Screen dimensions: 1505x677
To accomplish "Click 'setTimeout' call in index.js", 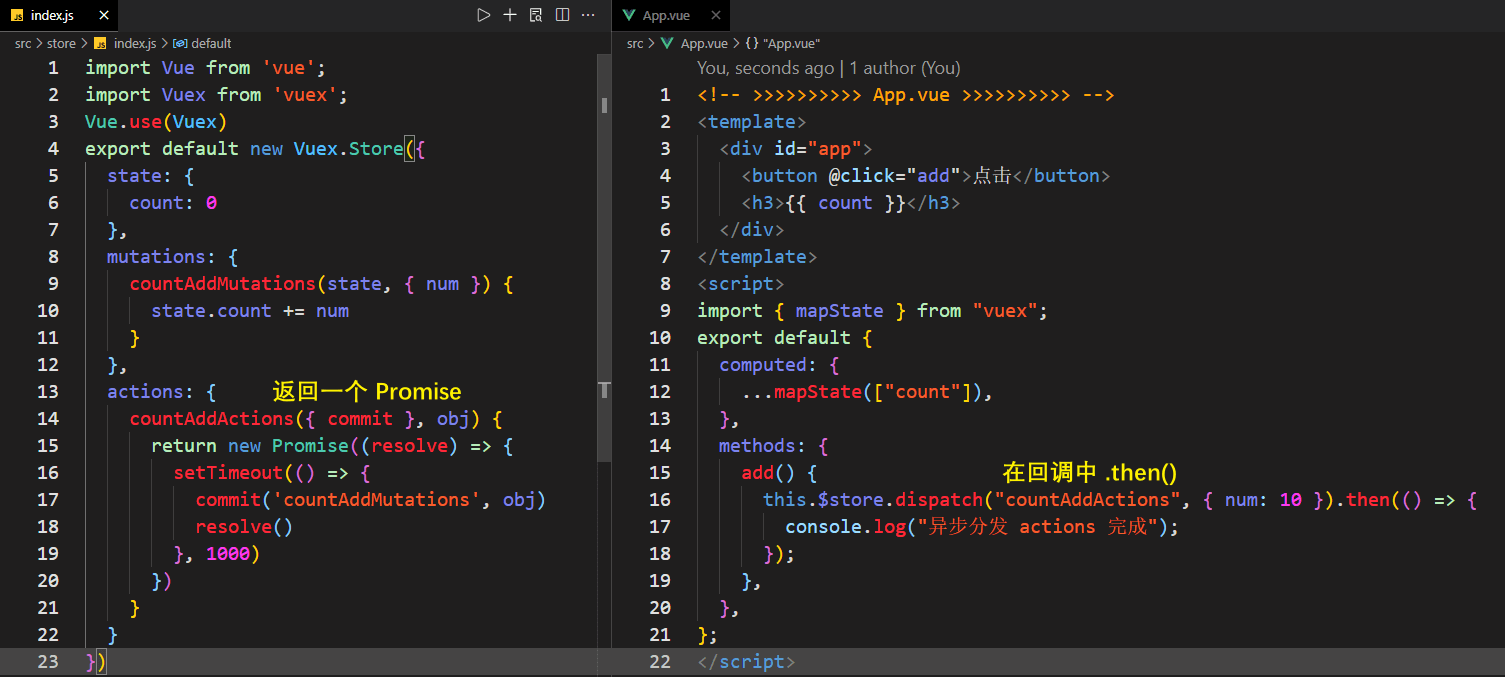I will (228, 472).
